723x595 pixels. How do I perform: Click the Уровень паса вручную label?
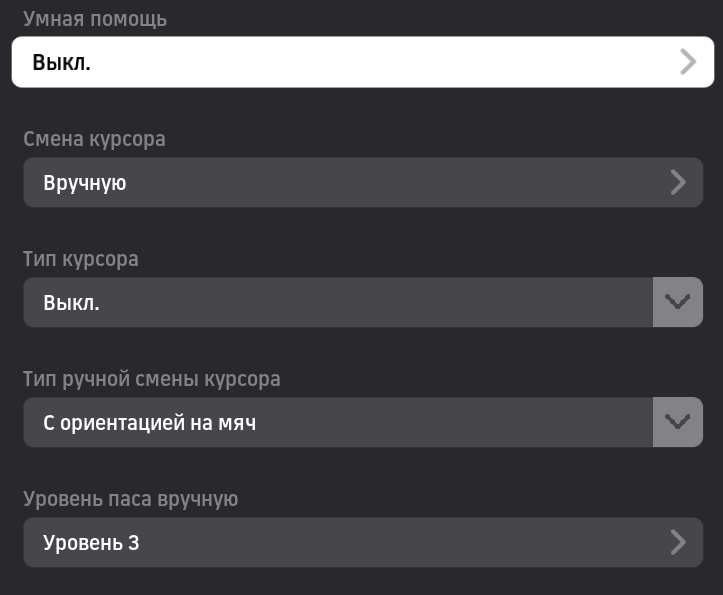pyautogui.click(x=130, y=499)
